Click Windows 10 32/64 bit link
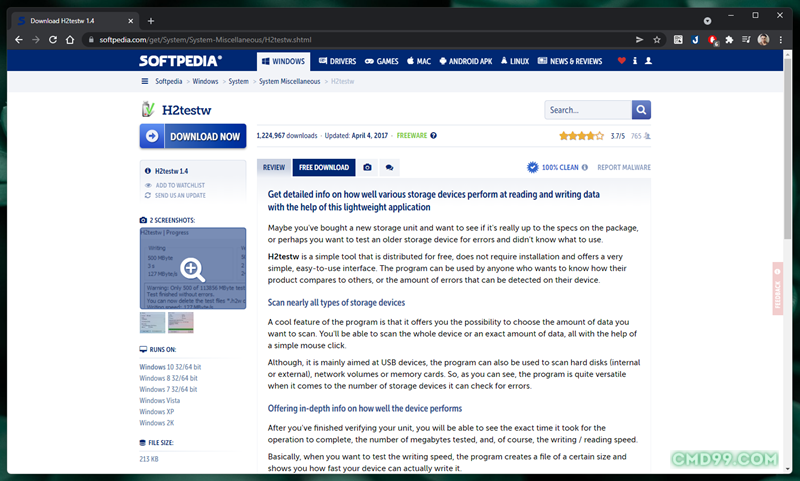 [170, 367]
